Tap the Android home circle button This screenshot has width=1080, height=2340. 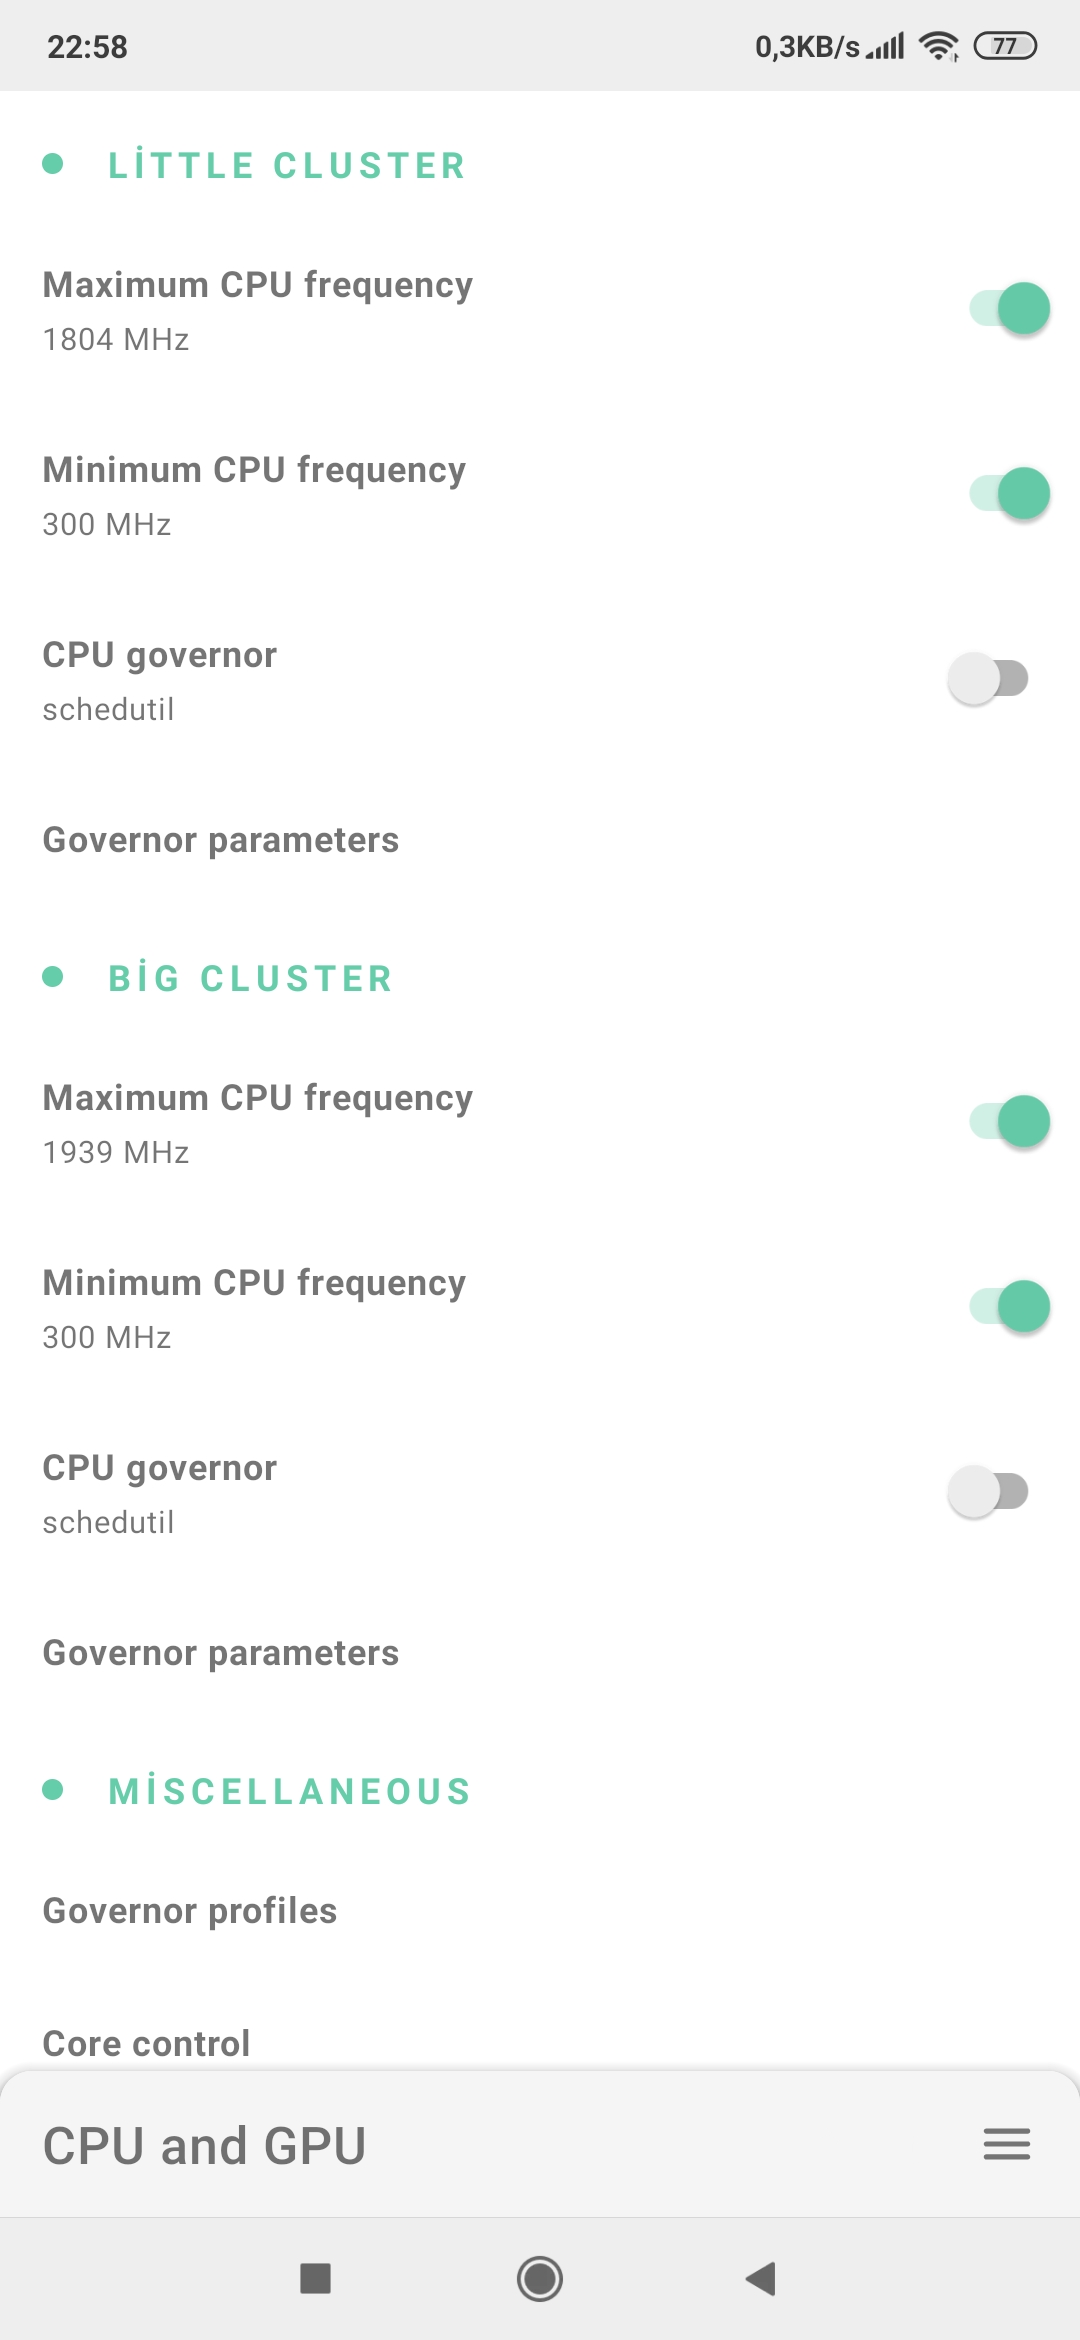[540, 2279]
